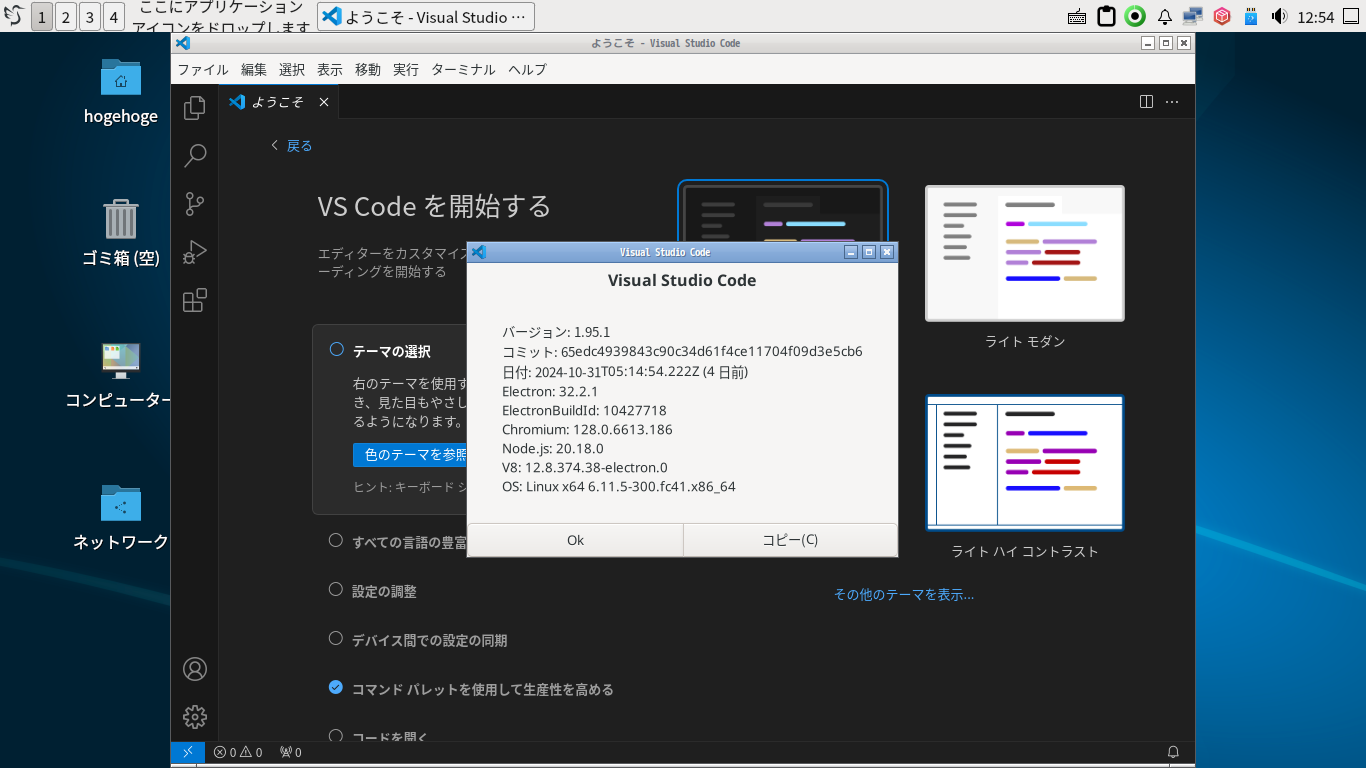Click the clipboard icon in system tray
Image resolution: width=1366 pixels, height=768 pixels.
pos(1106,16)
